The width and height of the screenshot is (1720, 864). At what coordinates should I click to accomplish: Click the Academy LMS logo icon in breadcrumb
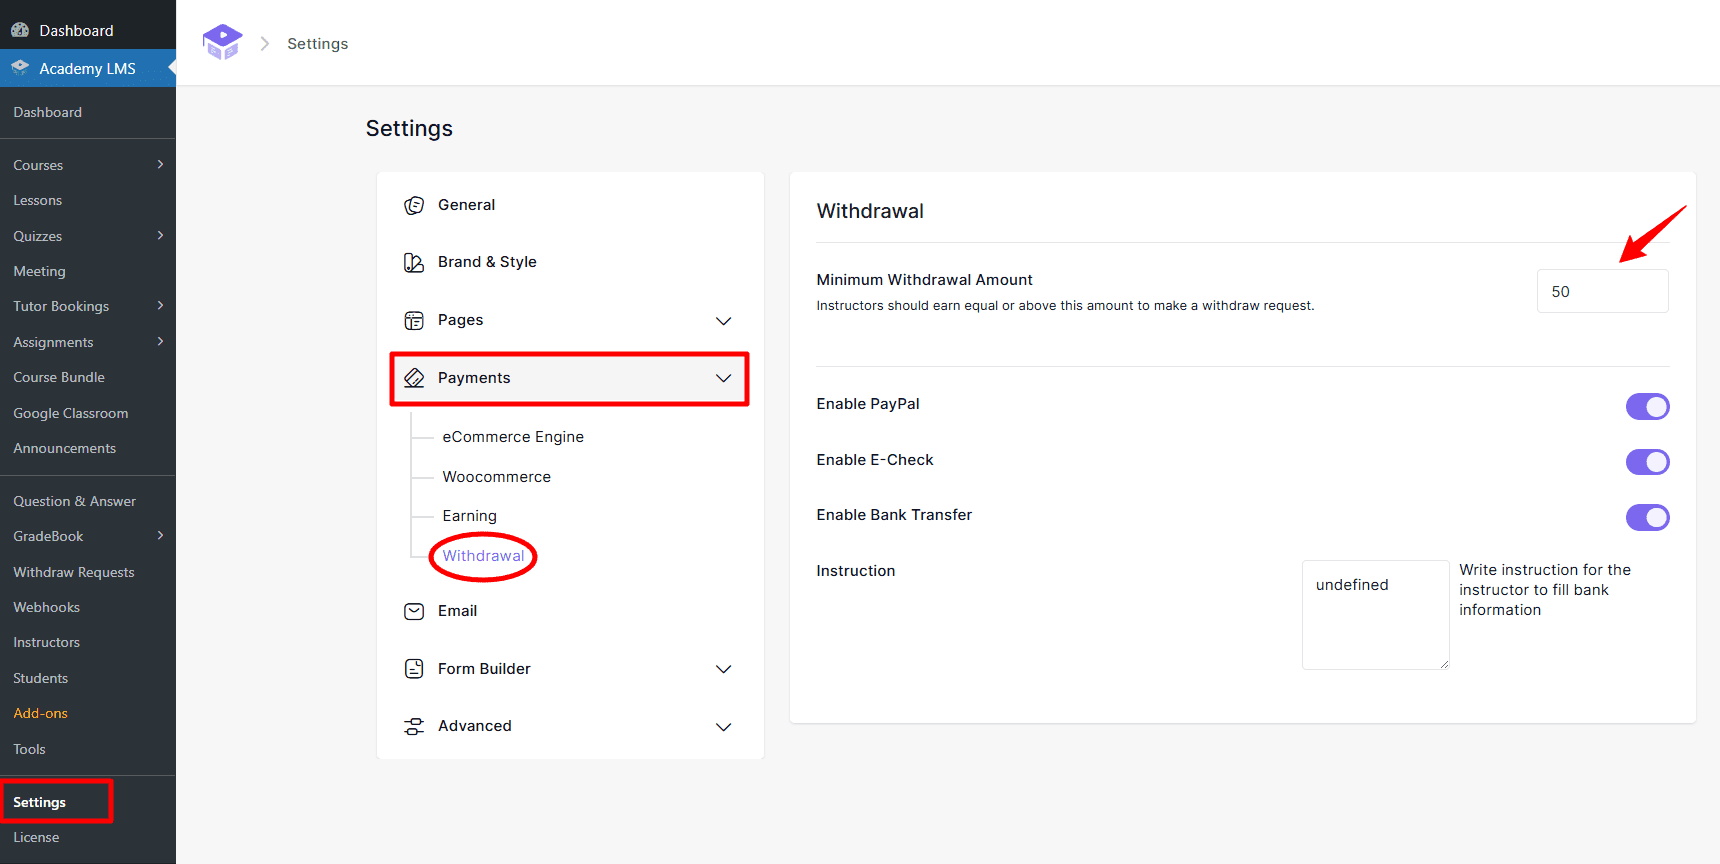(x=222, y=42)
